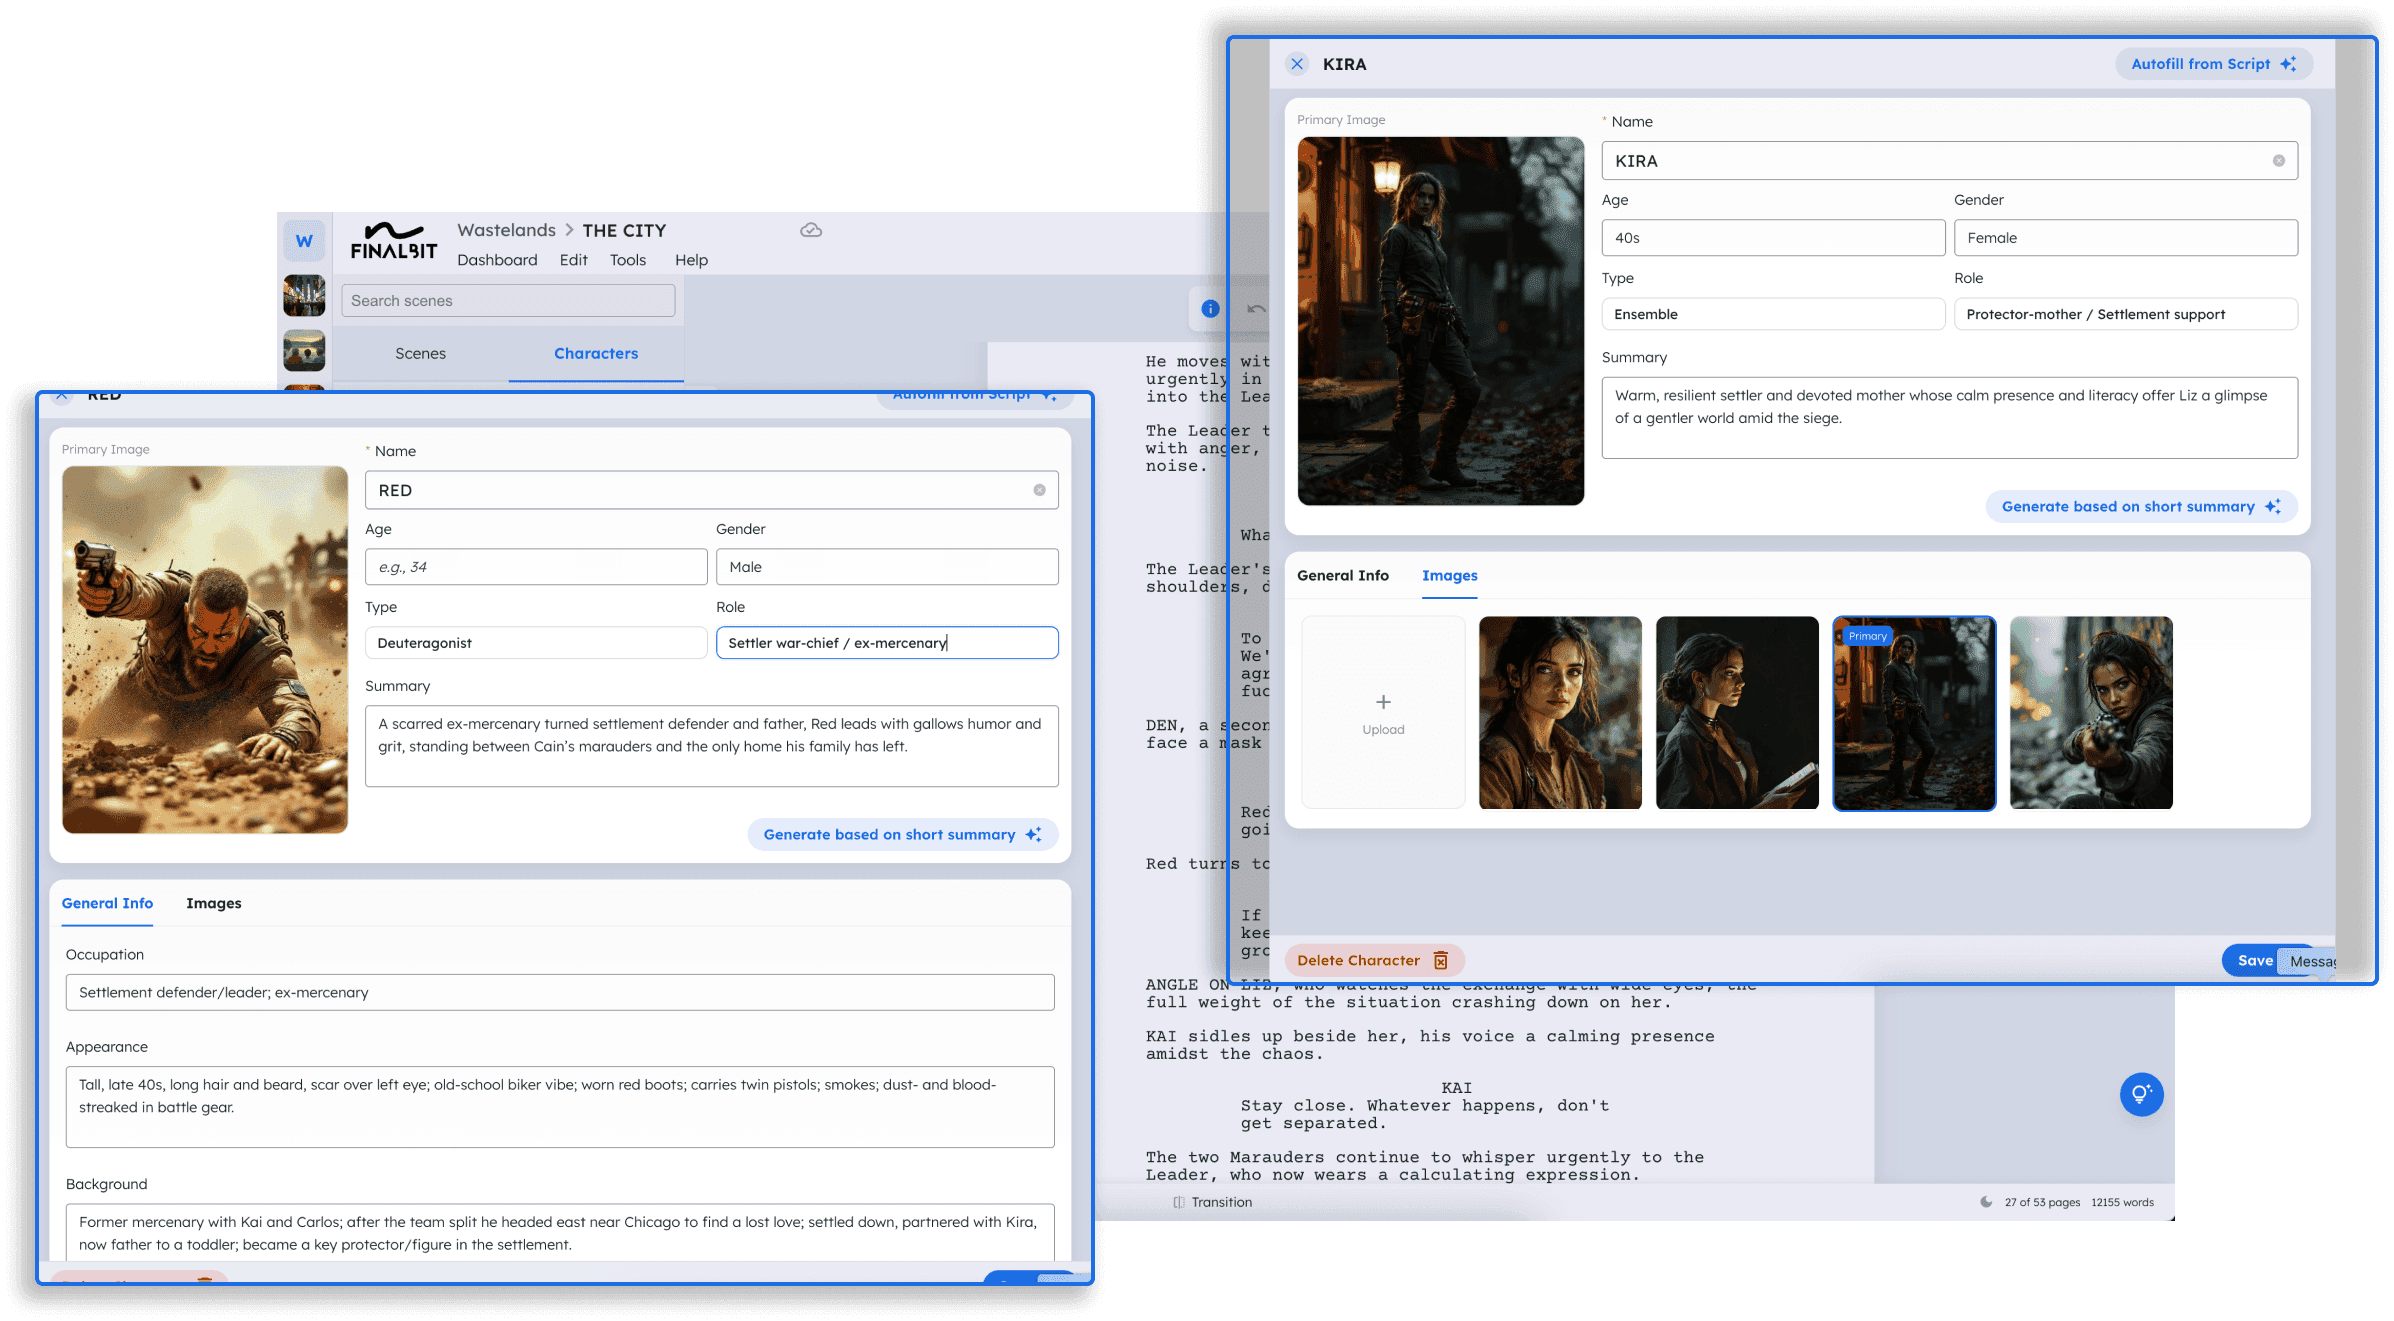Open the W workspace icon
Viewport: 2394px width, 1321px height.
coord(304,241)
